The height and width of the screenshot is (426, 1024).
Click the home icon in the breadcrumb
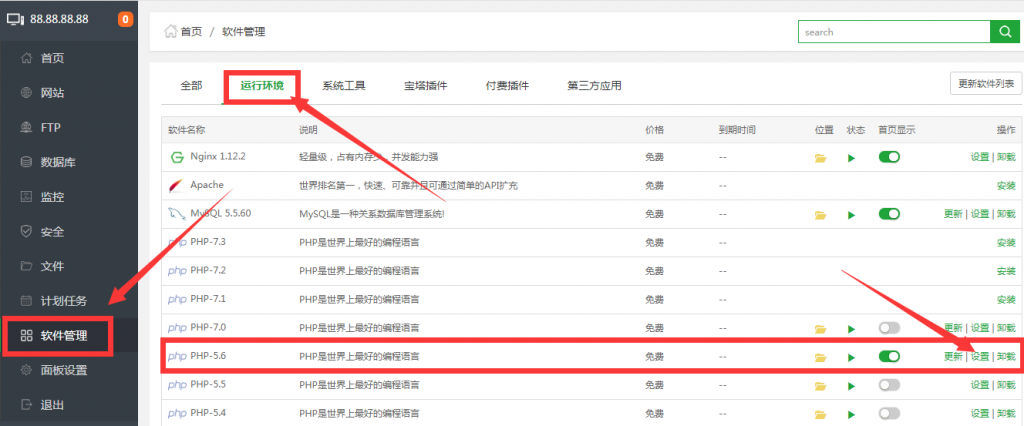click(x=171, y=31)
